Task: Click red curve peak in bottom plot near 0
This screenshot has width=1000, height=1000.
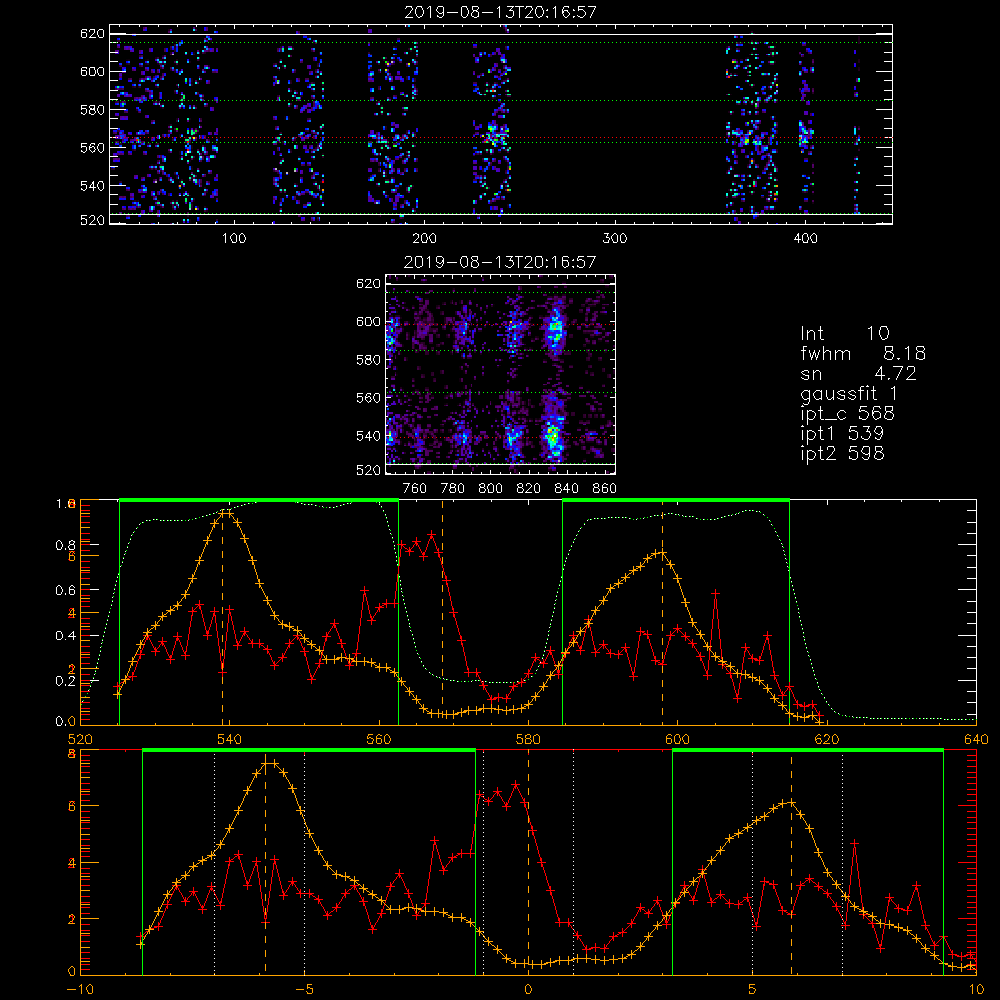Action: point(515,784)
